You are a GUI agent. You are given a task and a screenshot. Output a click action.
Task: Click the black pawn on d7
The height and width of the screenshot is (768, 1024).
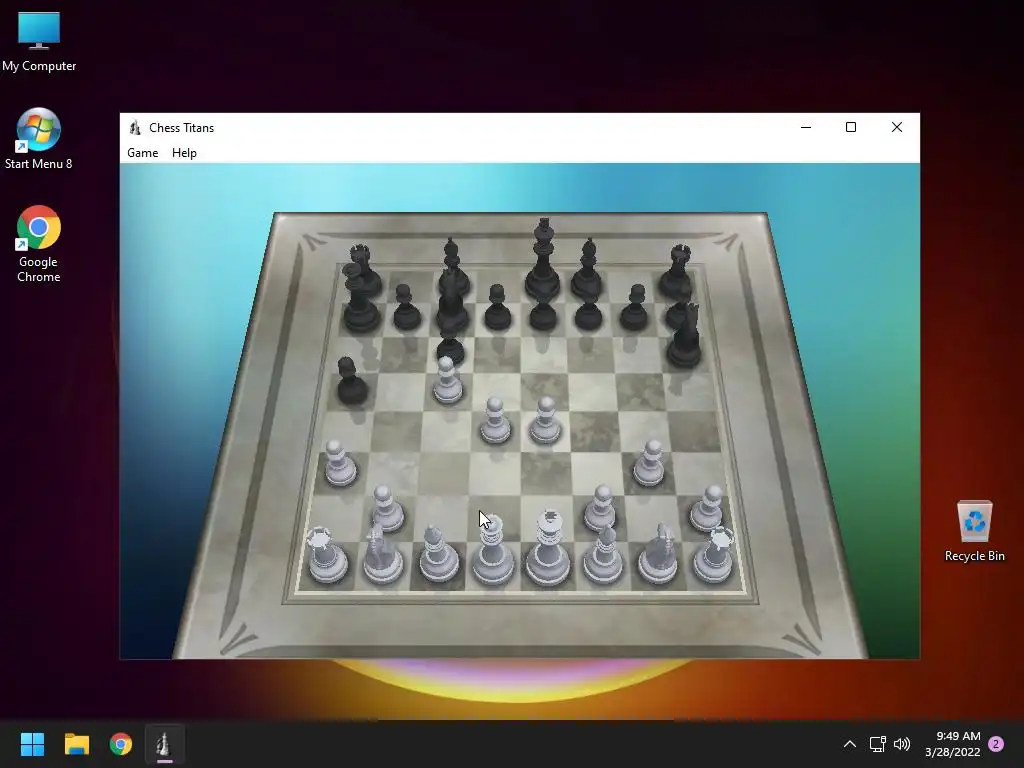pyautogui.click(x=498, y=307)
